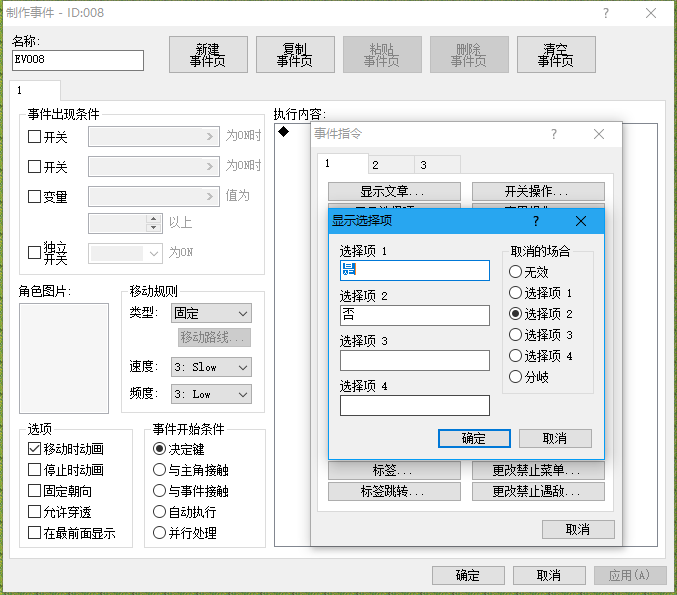The height and width of the screenshot is (595, 677).
Task: Click 新建事件页 button
Action: tap(208, 54)
